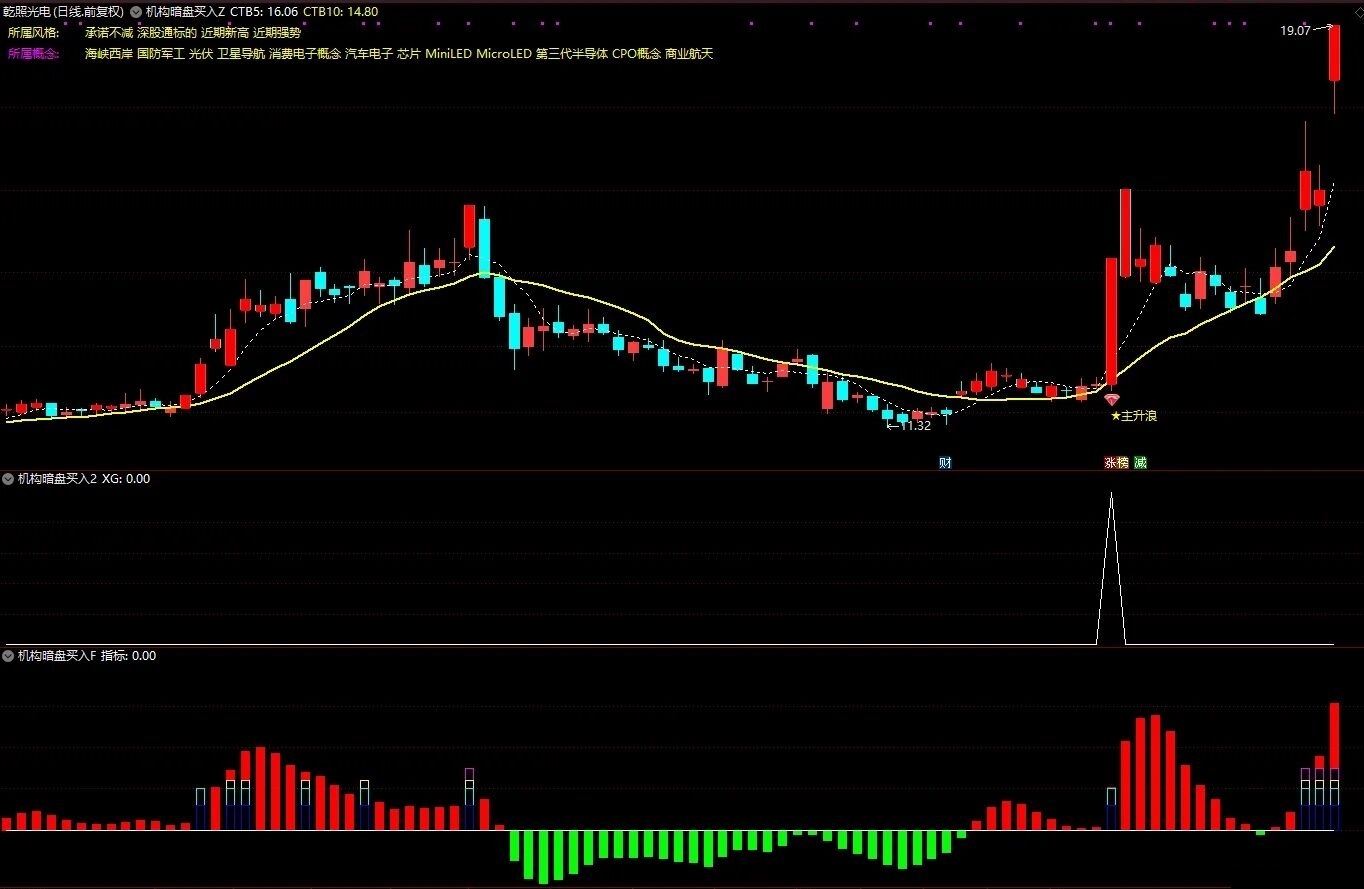
Task: Open the MicroLED concept tag
Action: tap(504, 54)
